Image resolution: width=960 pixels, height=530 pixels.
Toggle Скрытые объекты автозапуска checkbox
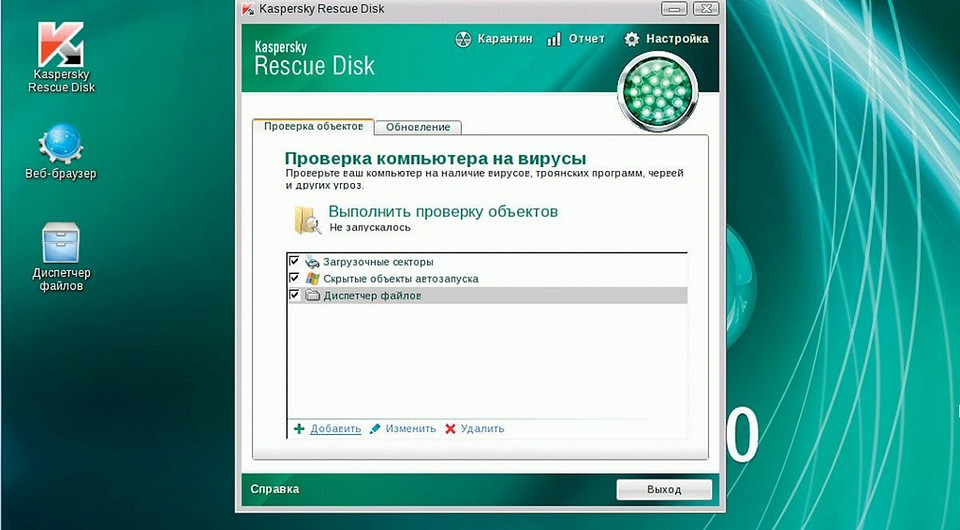pos(294,278)
